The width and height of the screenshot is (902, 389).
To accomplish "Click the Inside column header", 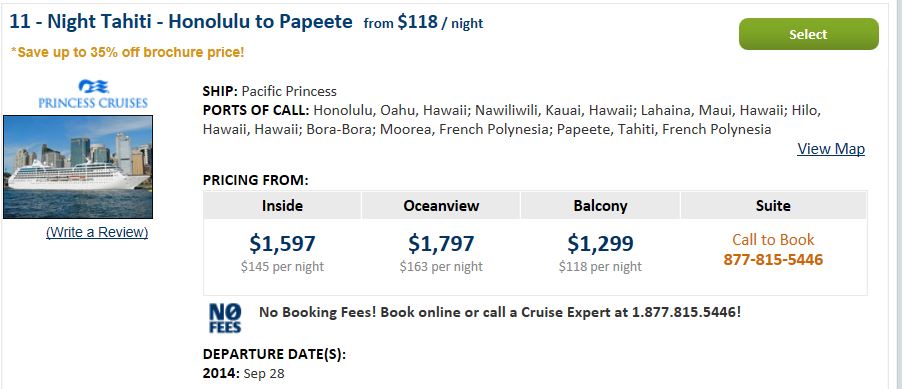I will [282, 205].
